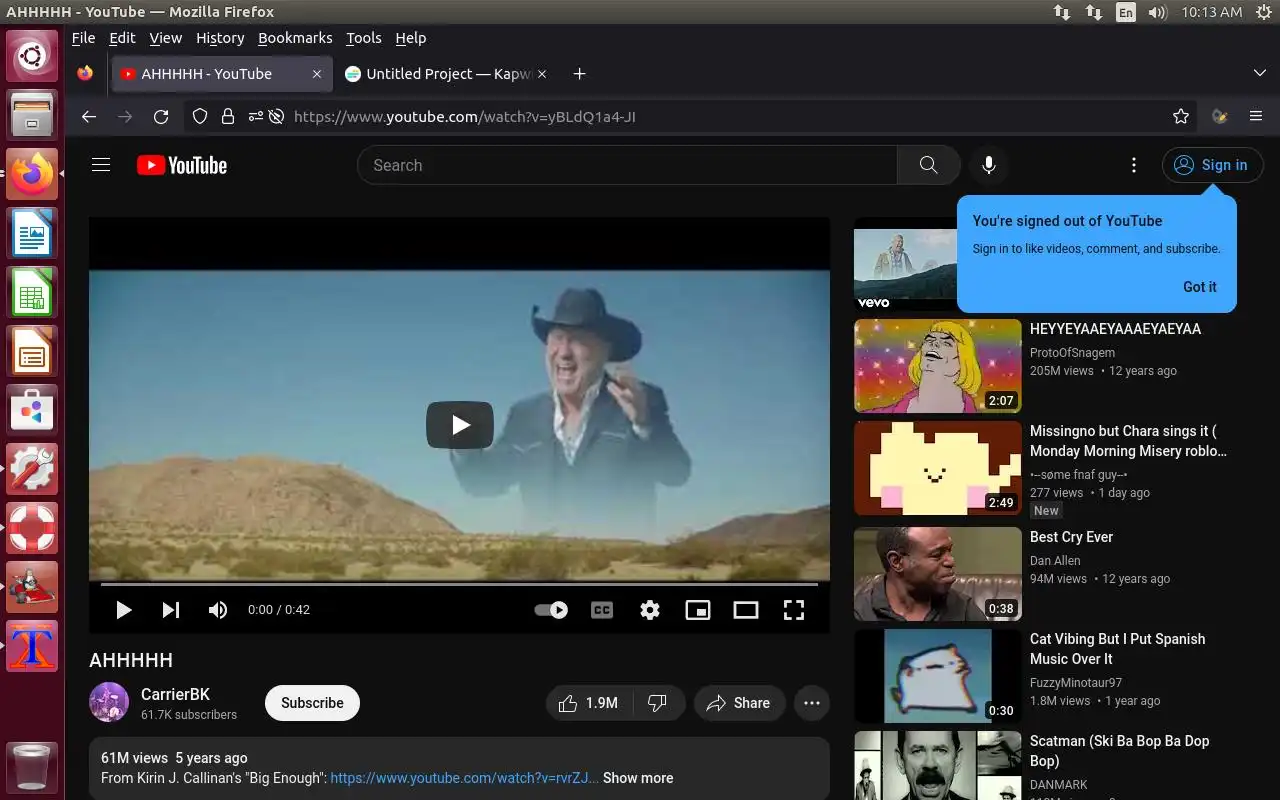Image resolution: width=1280 pixels, height=800 pixels.
Task: Open the Big Enough video link in description
Action: click(x=465, y=778)
